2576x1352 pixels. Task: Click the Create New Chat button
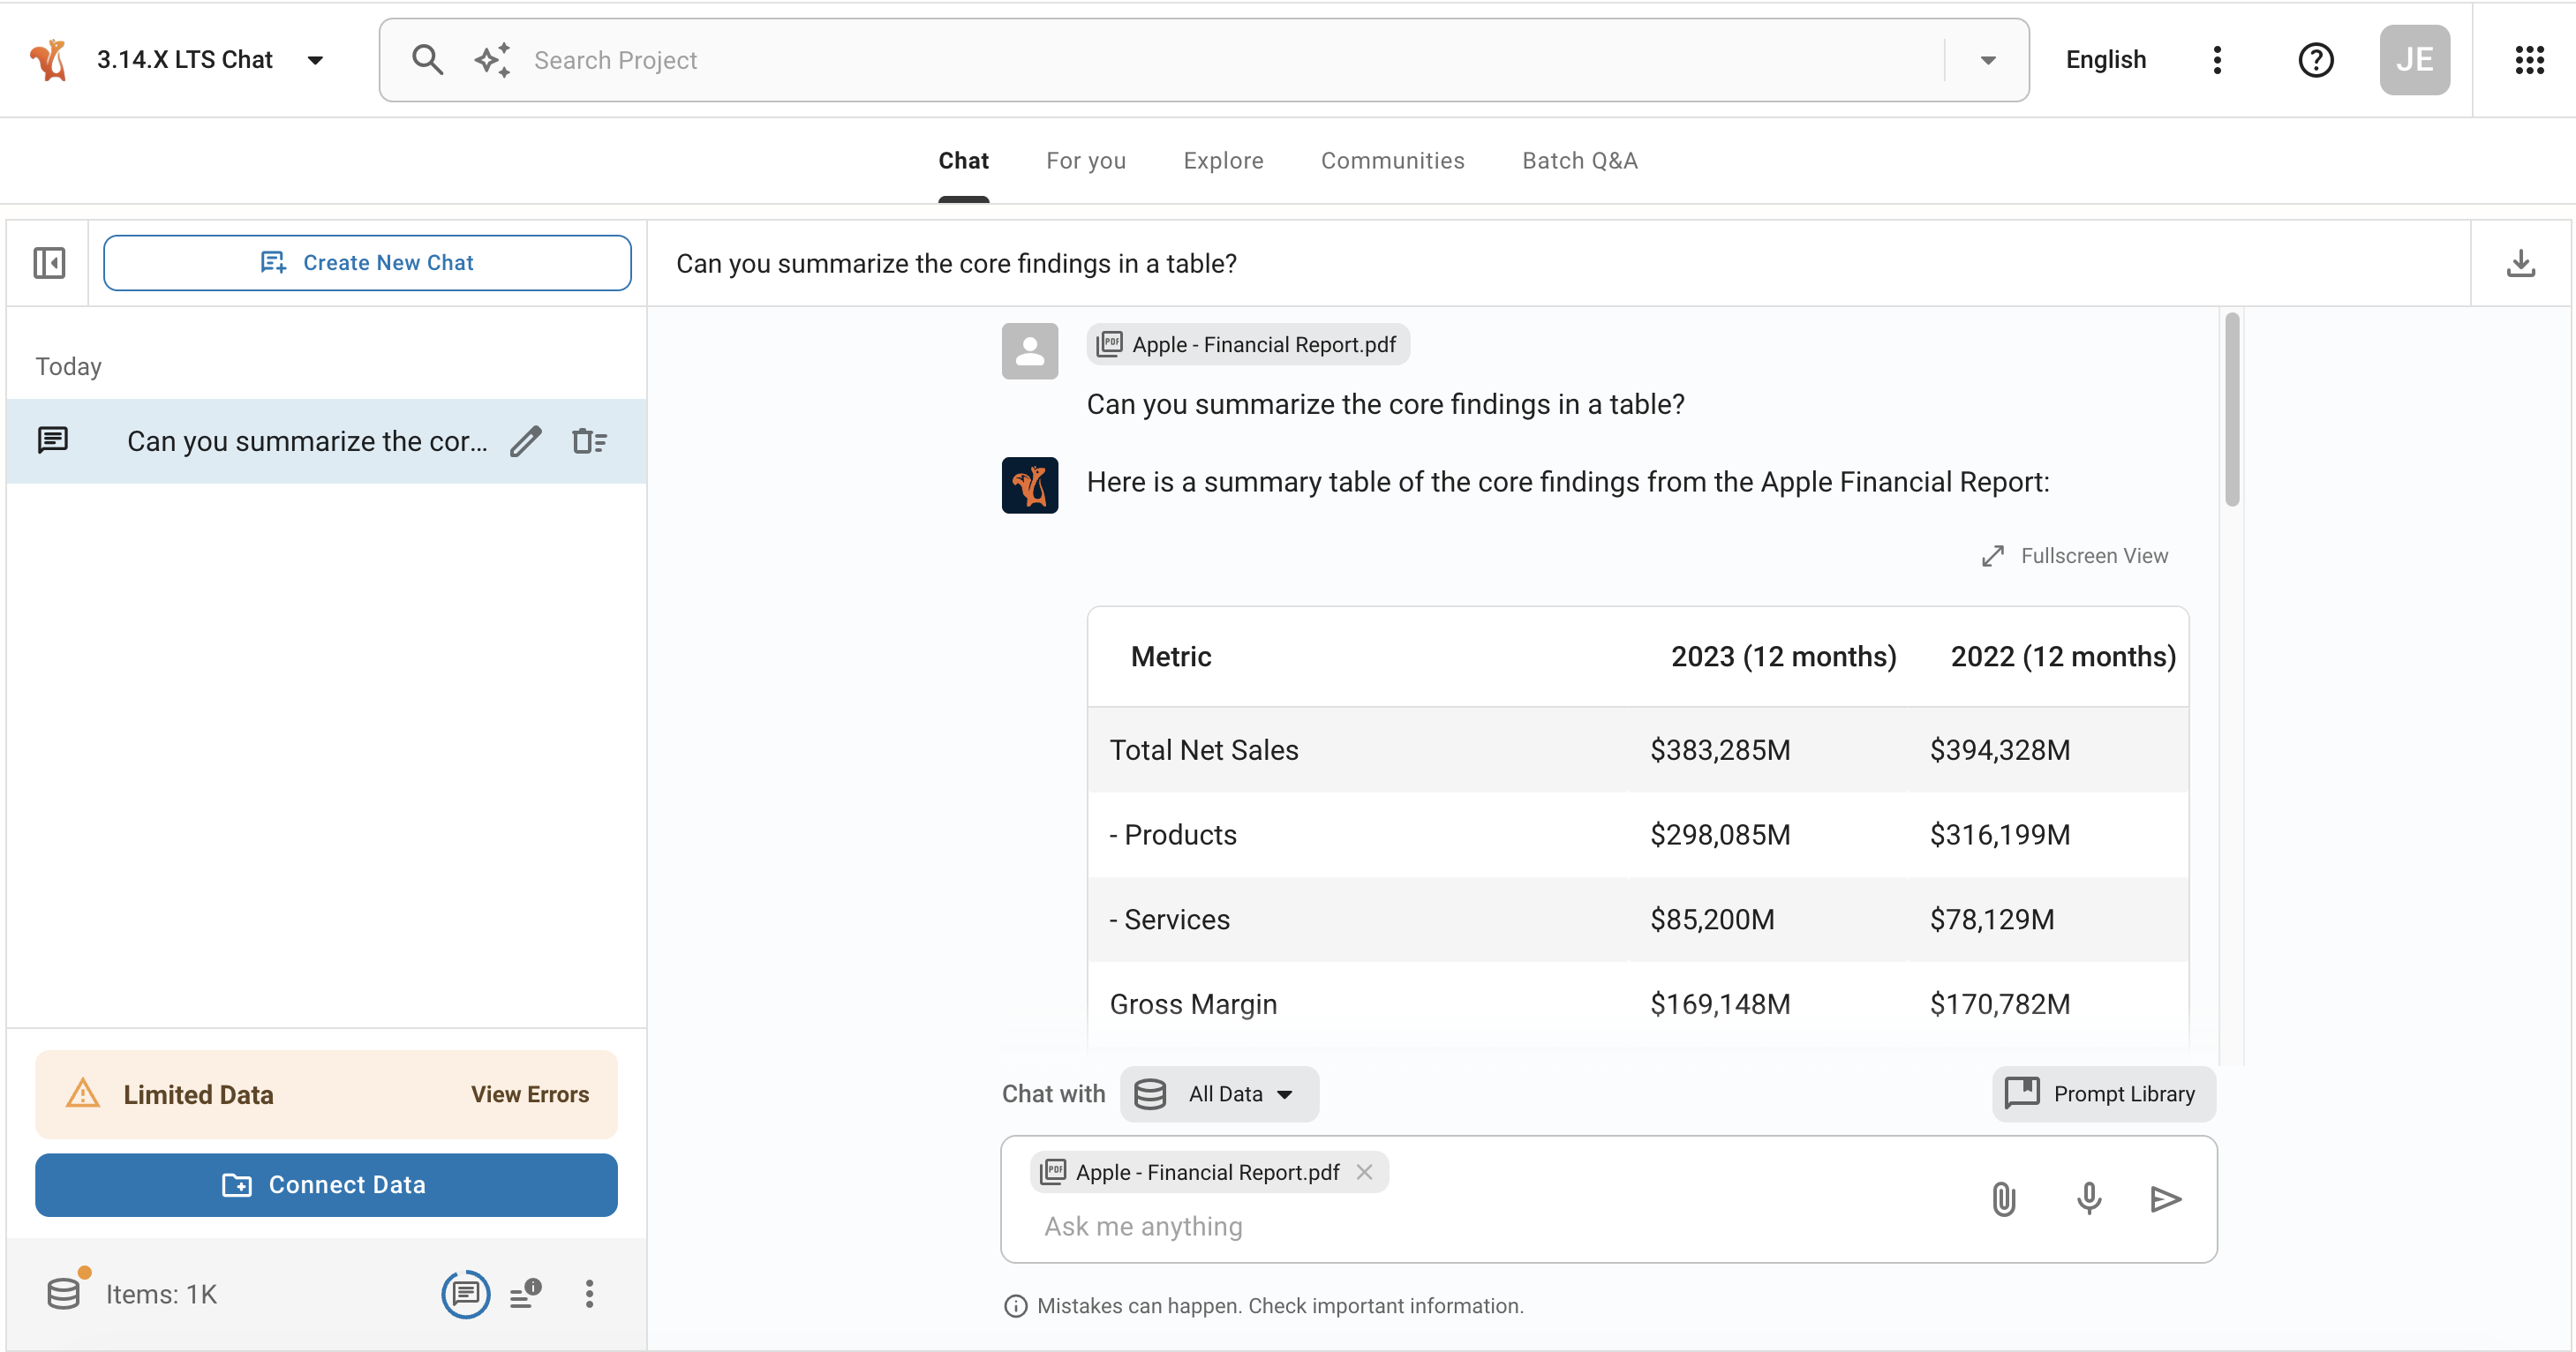click(x=367, y=263)
